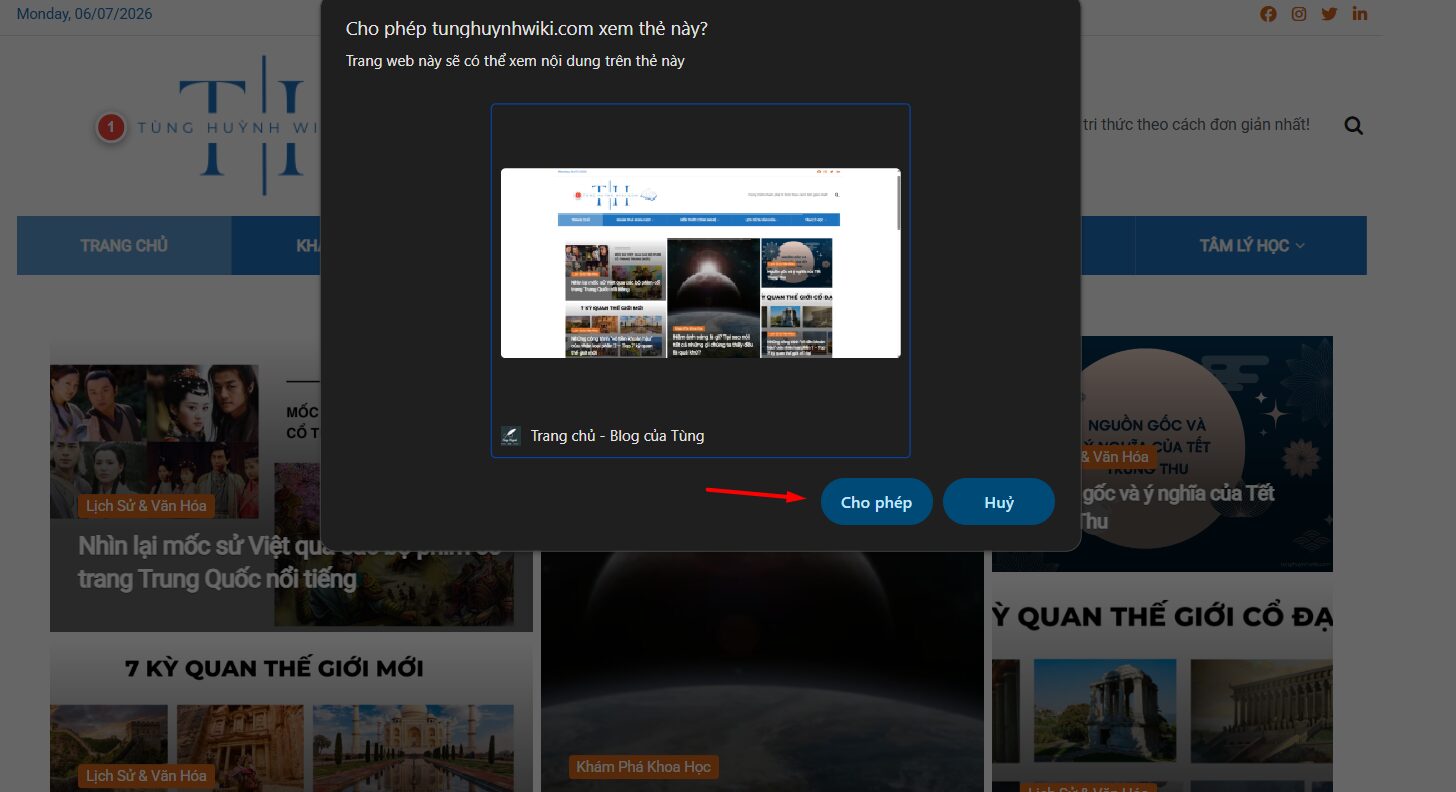The height and width of the screenshot is (792, 1456).
Task: Click the date 'Monday, 06/07/2026'
Action: pos(85,14)
